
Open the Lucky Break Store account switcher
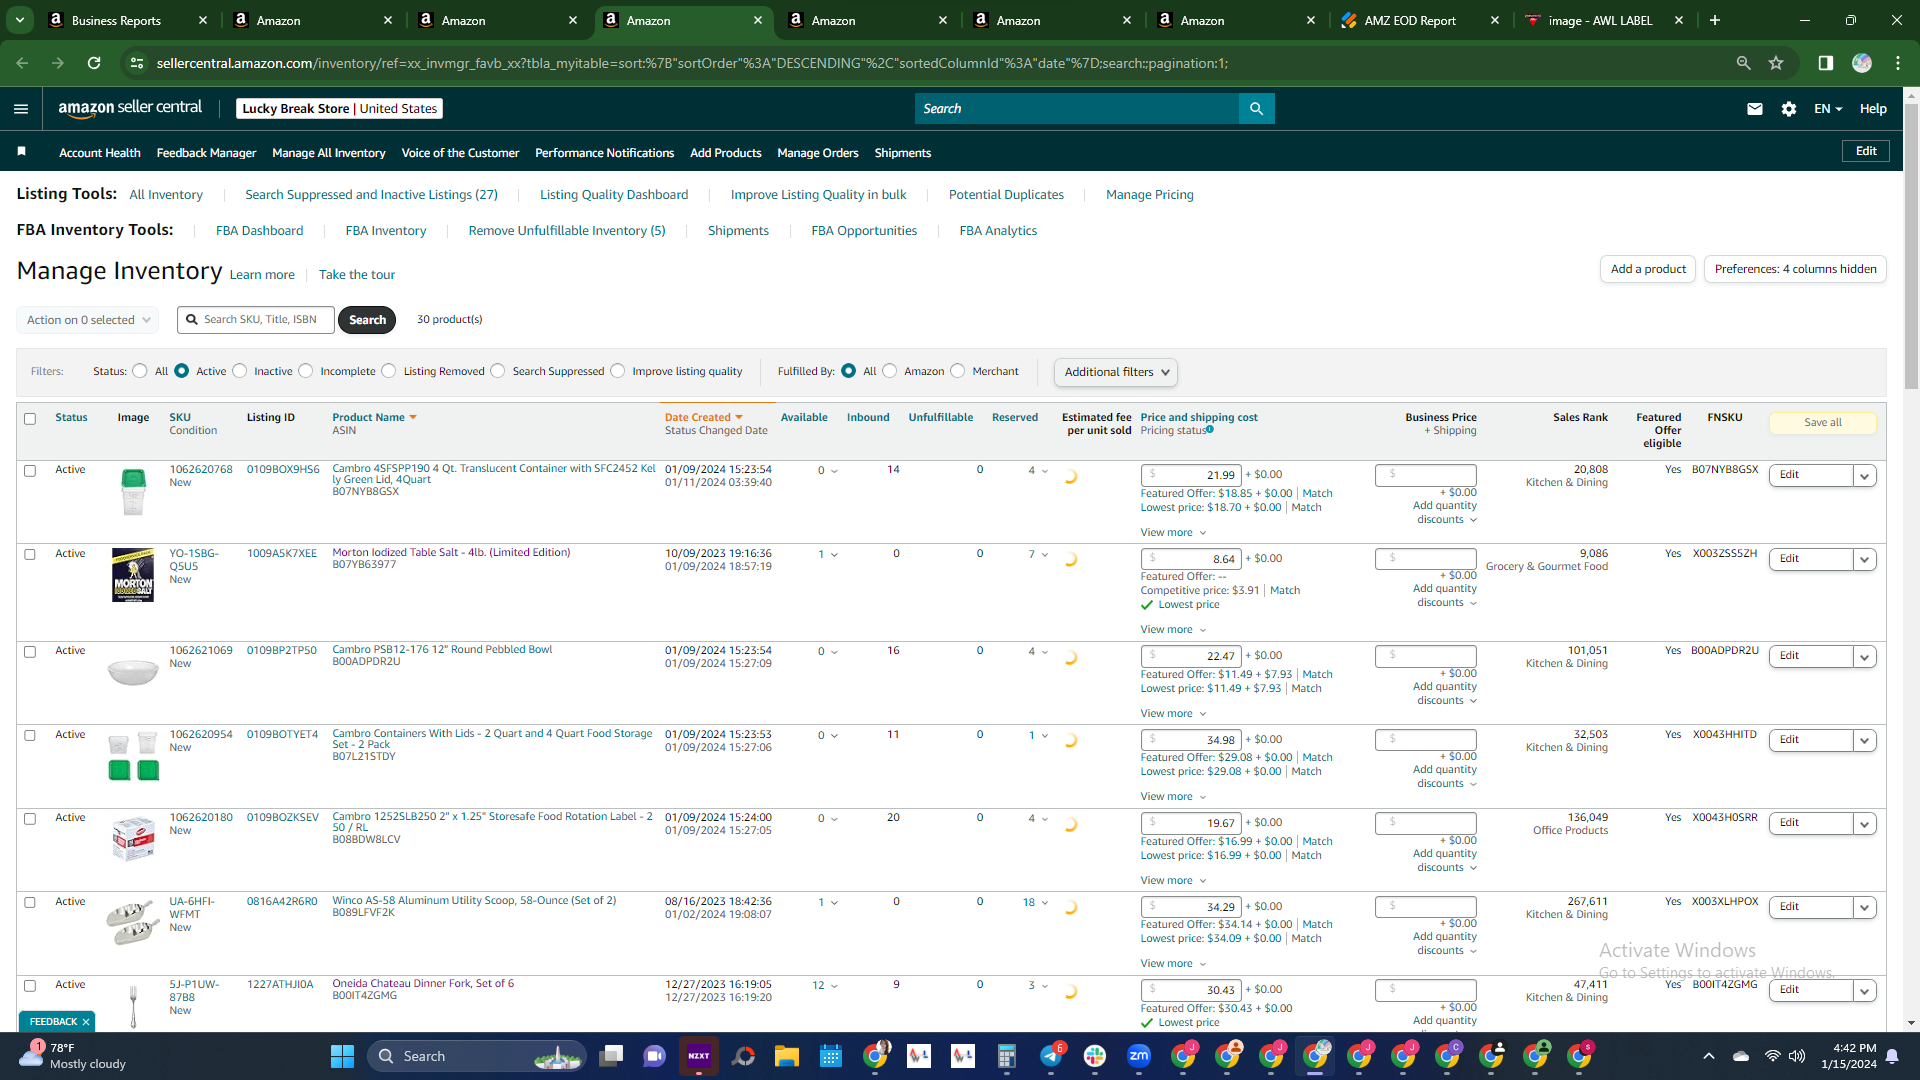point(340,109)
